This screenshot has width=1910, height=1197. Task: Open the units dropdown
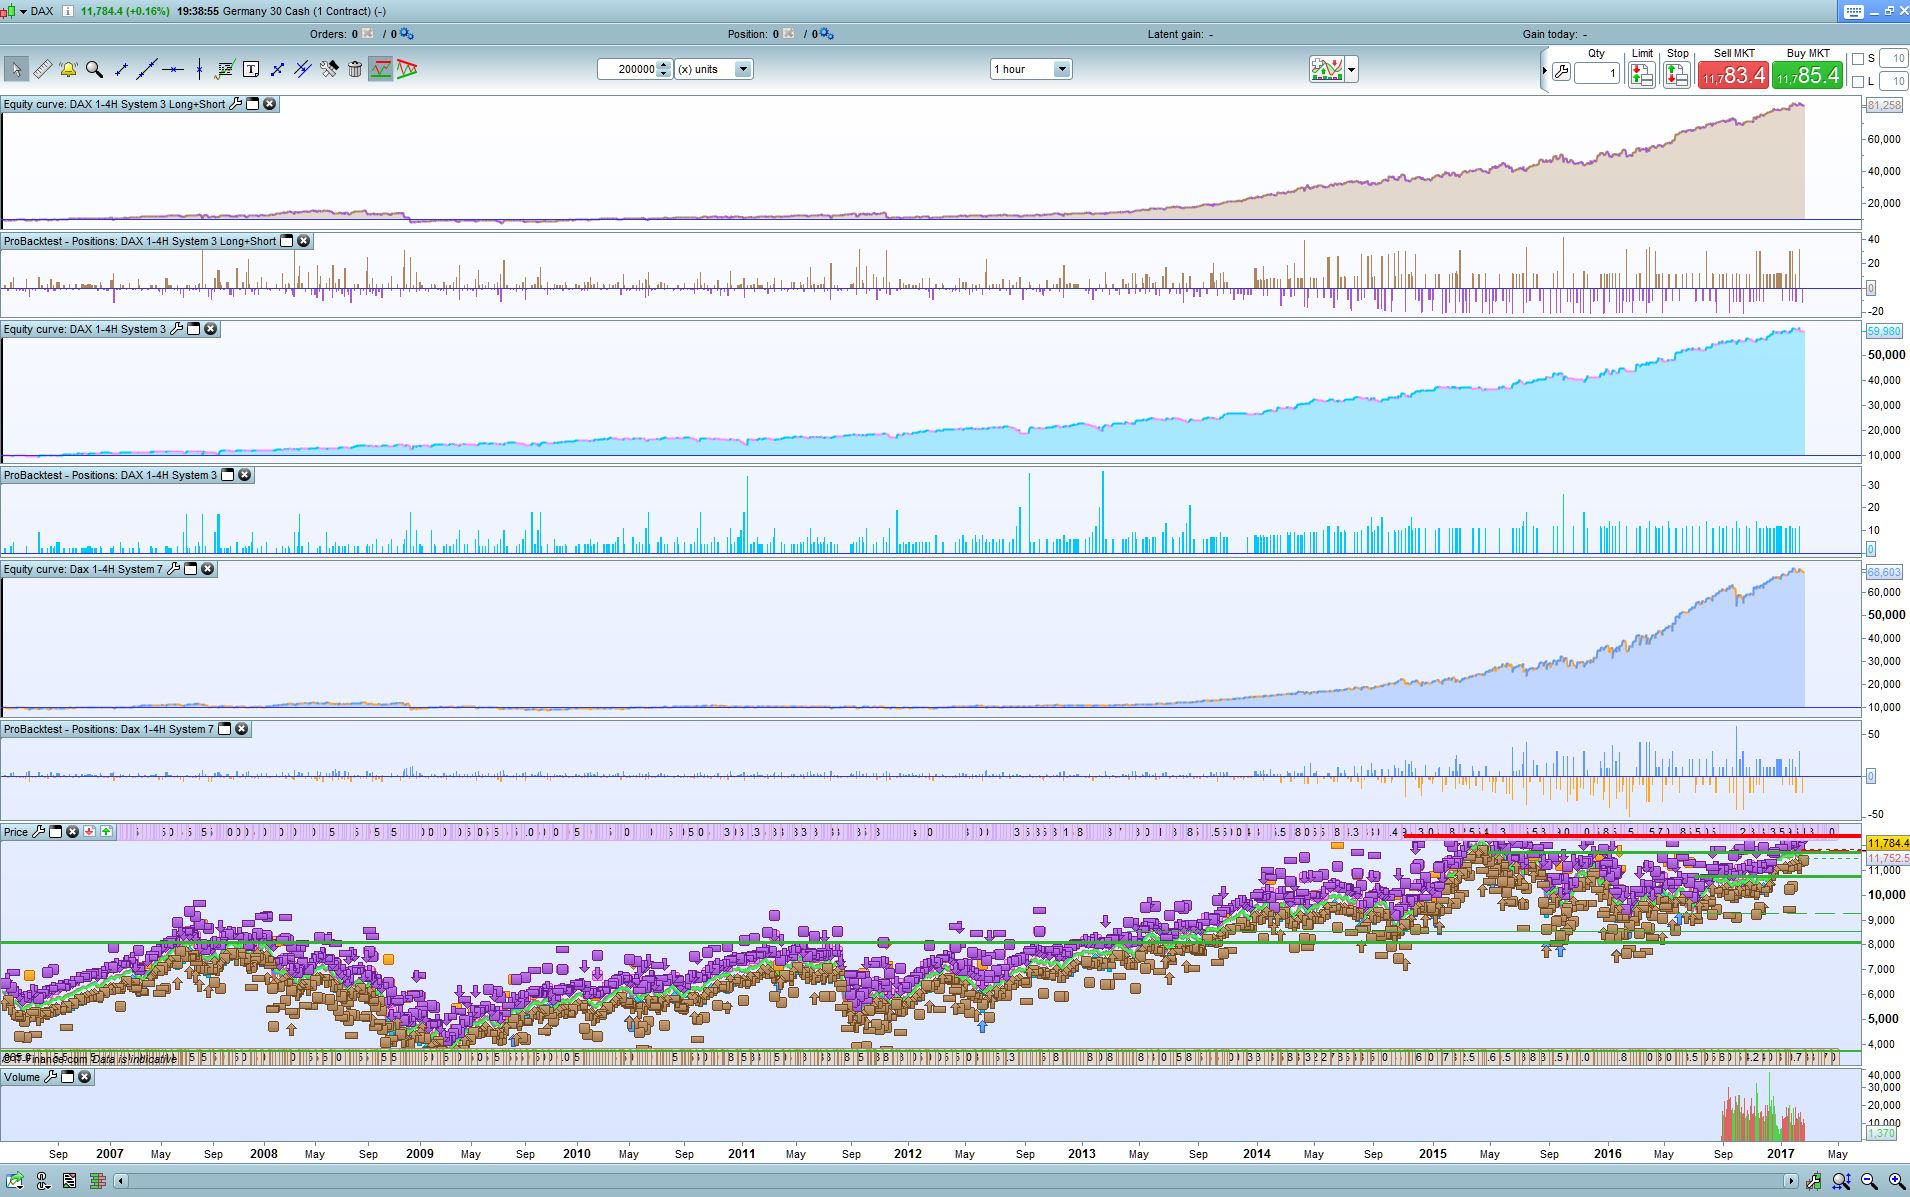point(743,69)
